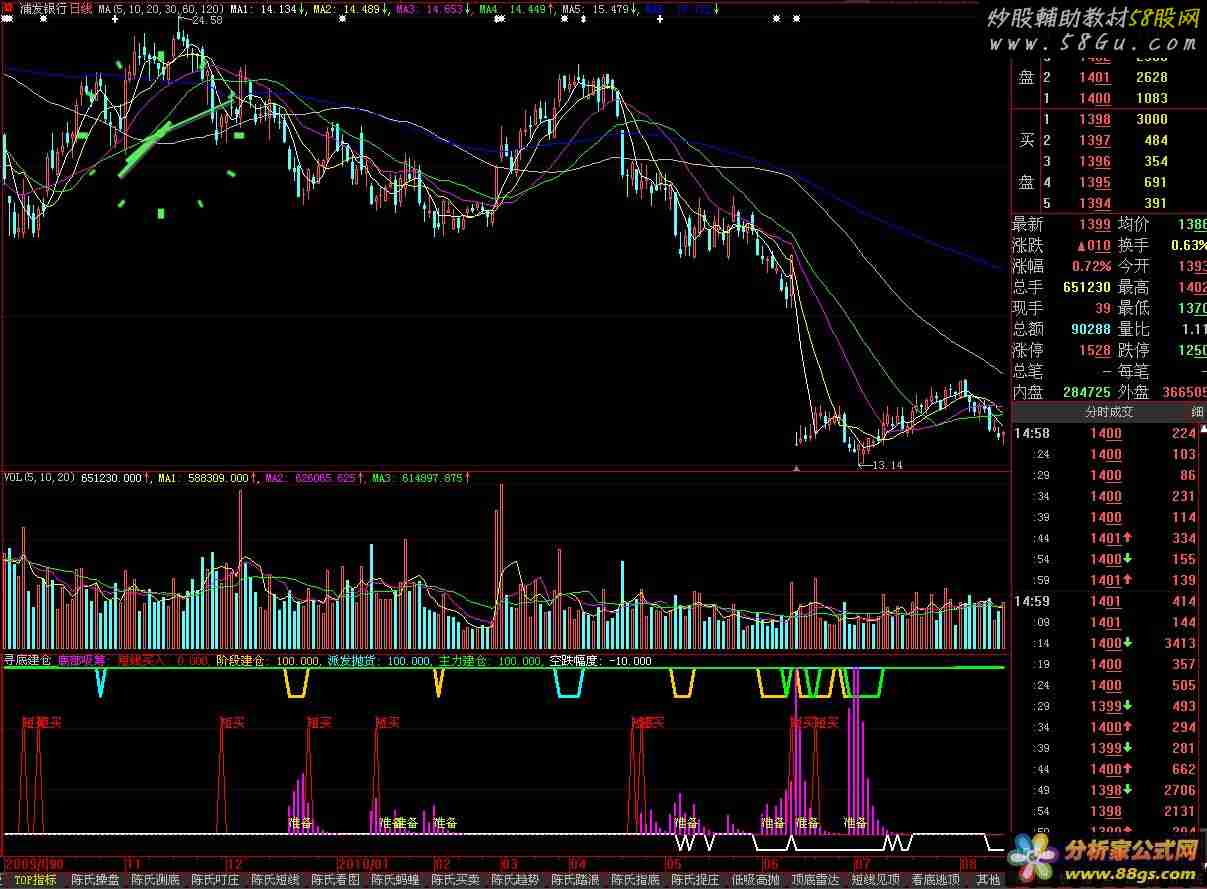Switch to the 看底逃顶 tab

(x=935, y=880)
